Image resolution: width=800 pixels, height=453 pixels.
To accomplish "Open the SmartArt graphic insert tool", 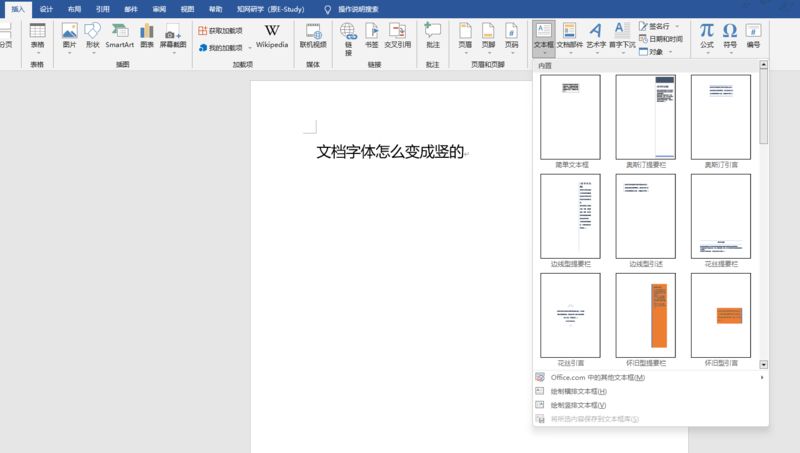I will pyautogui.click(x=120, y=36).
